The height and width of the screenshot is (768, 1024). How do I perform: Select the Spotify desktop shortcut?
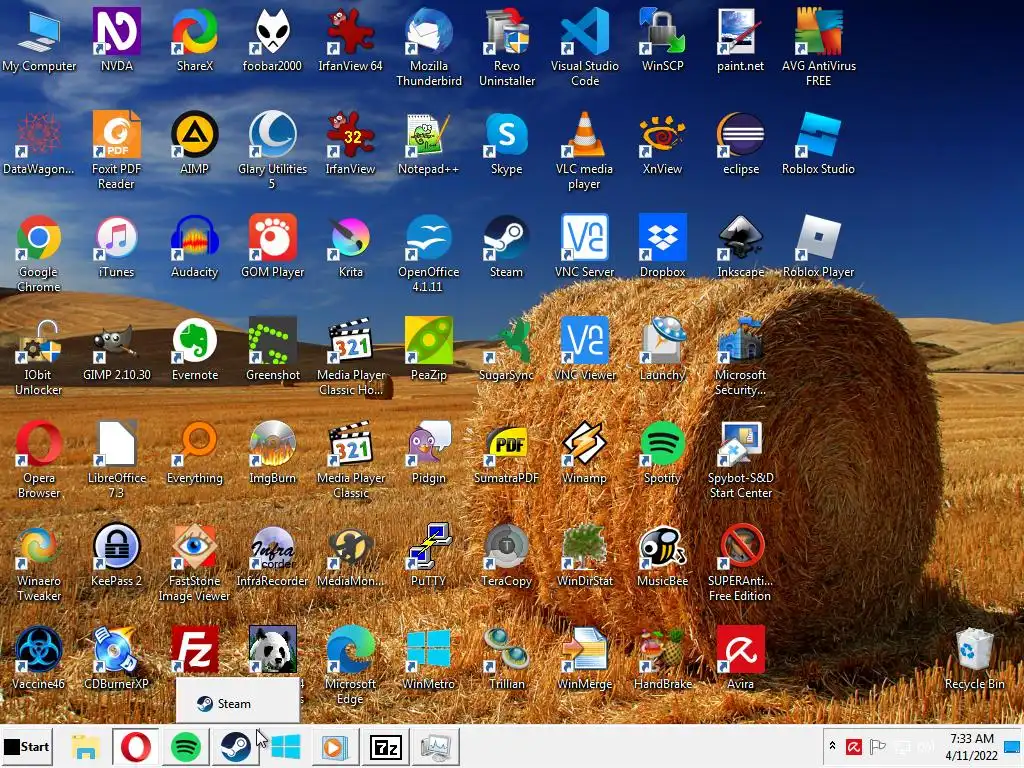click(662, 452)
